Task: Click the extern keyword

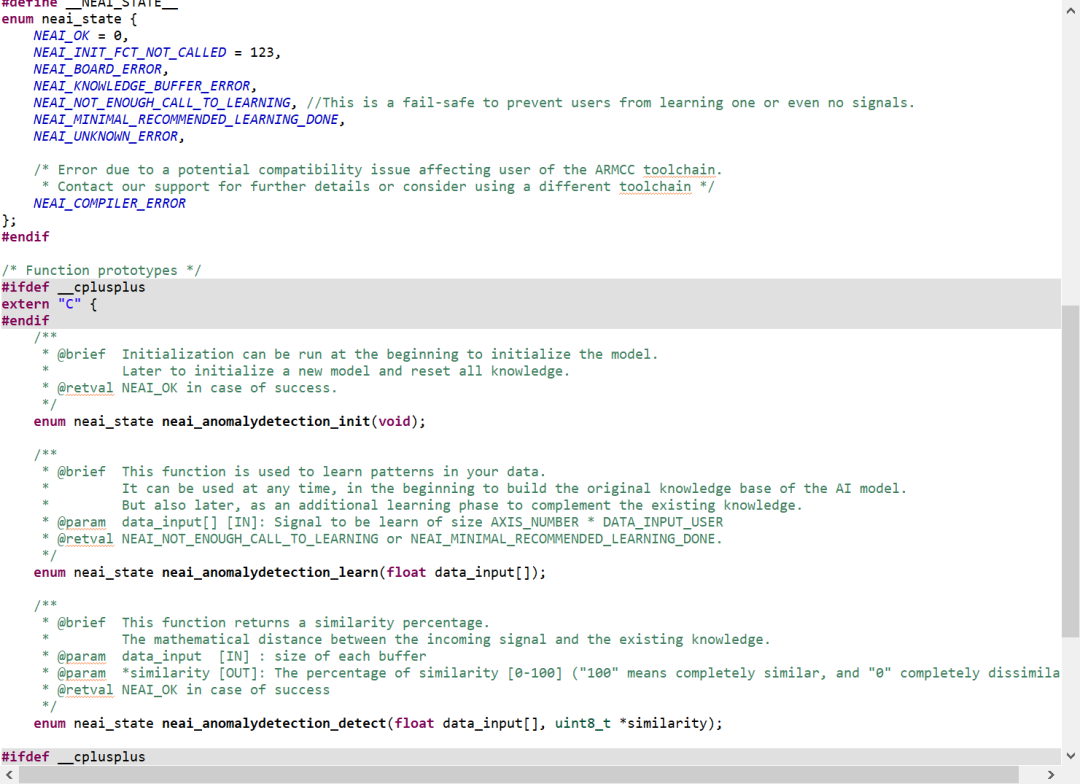Action: [x=25, y=304]
